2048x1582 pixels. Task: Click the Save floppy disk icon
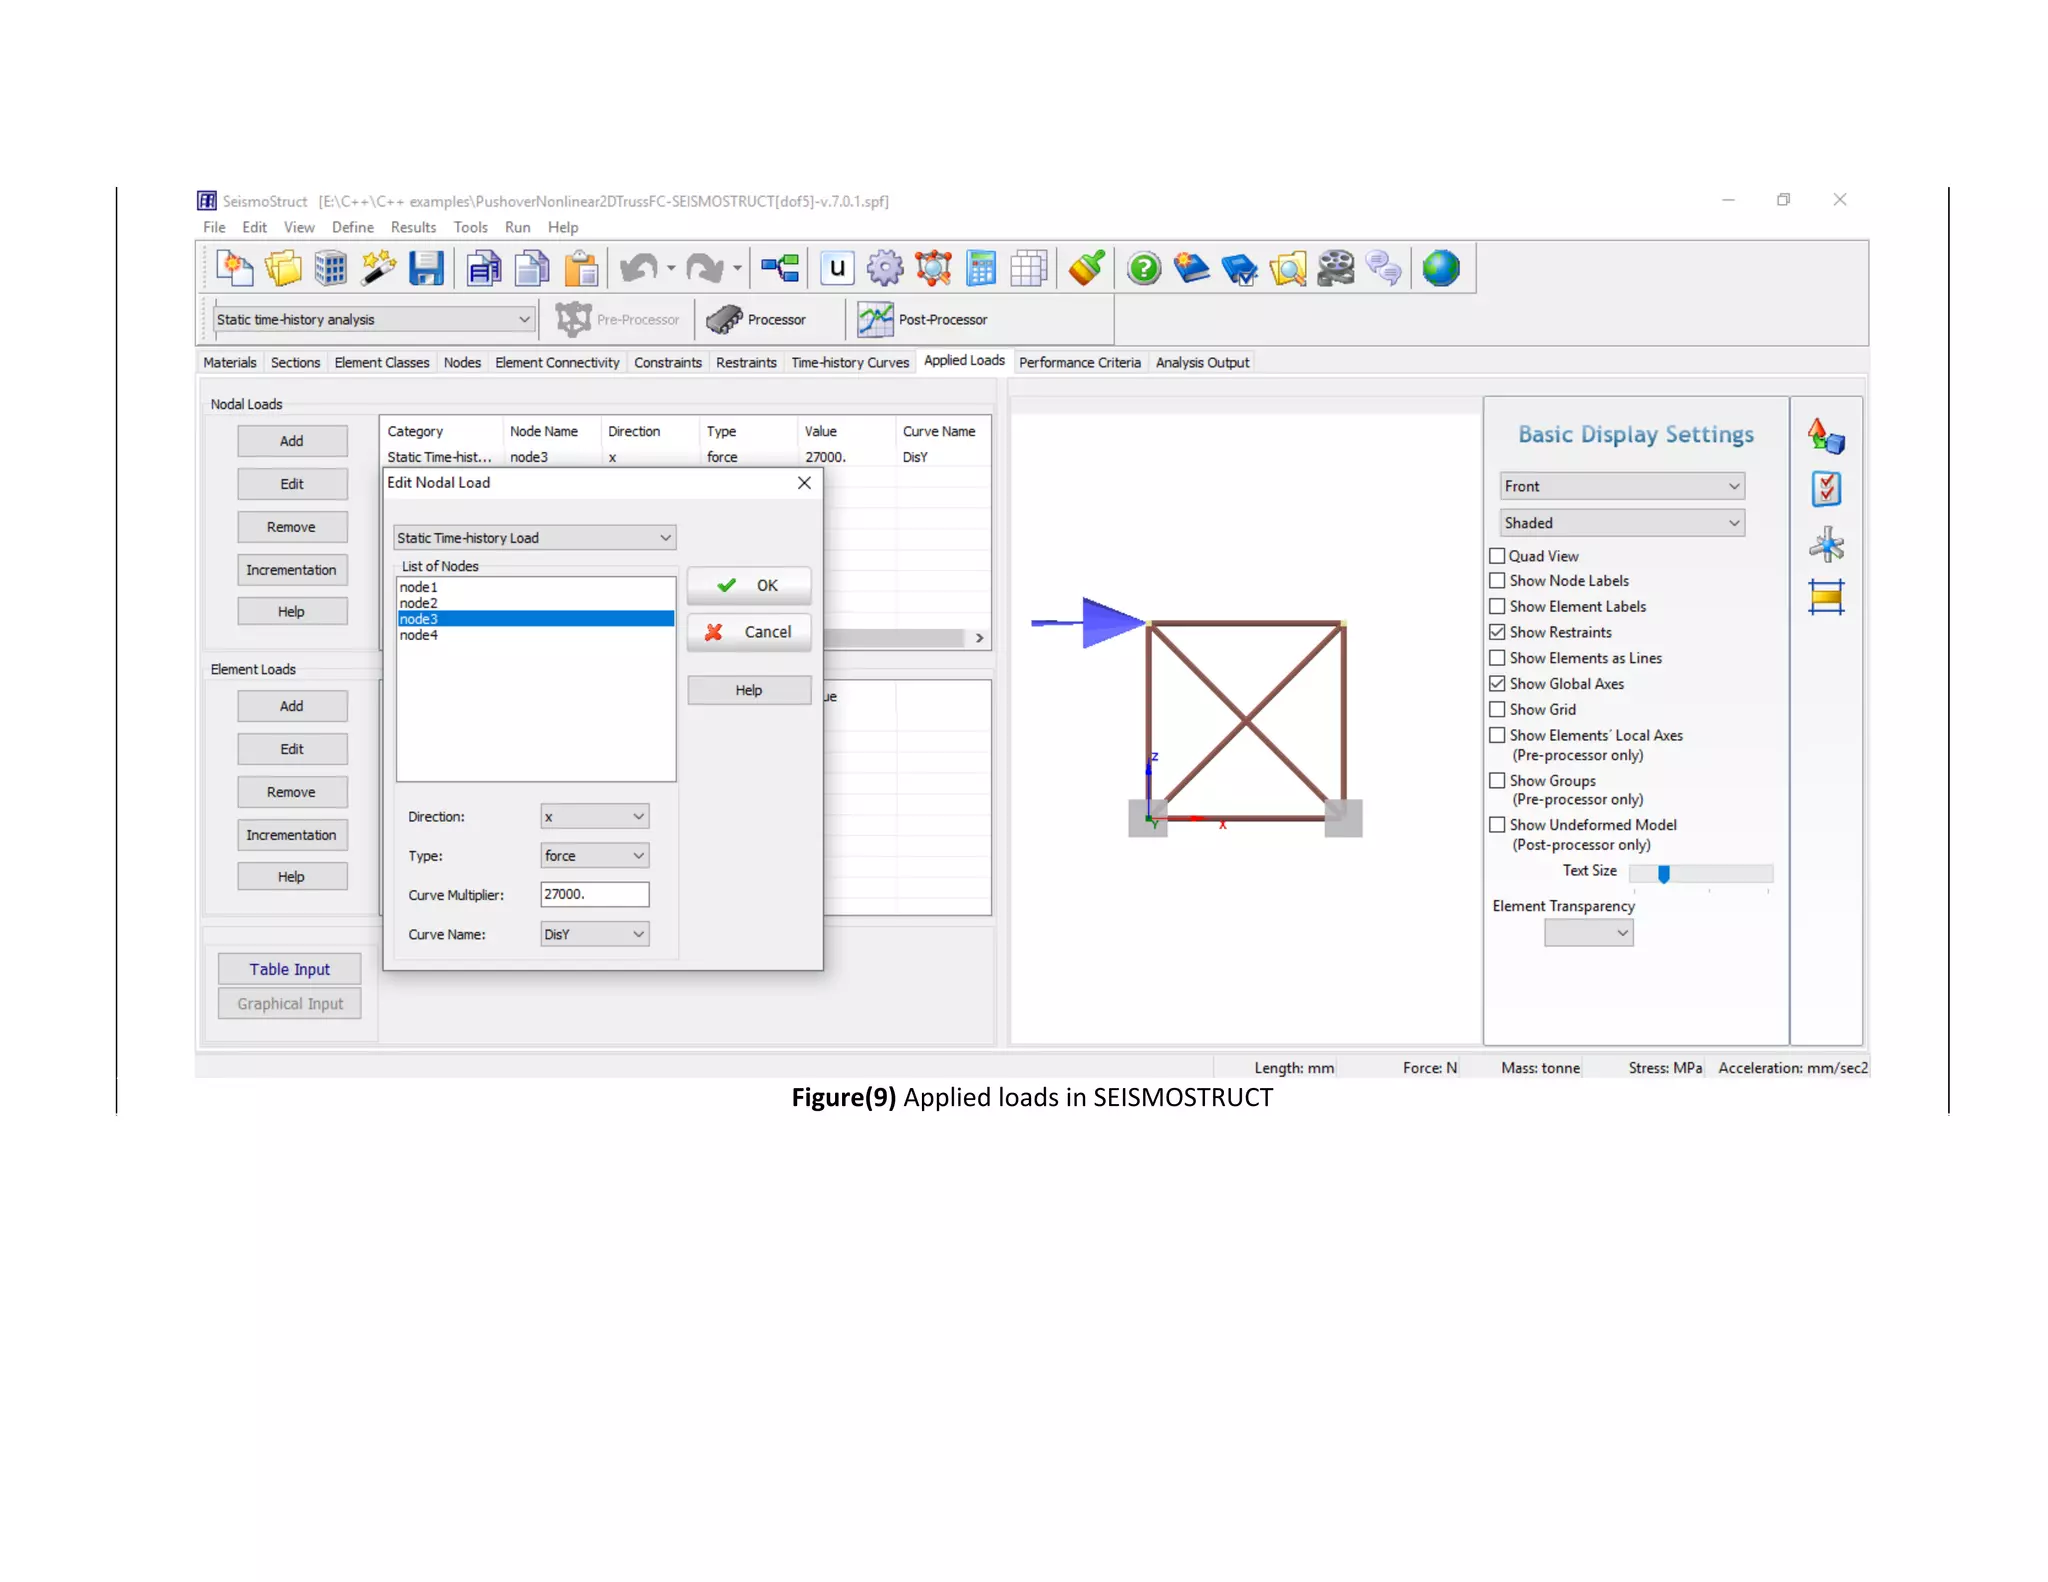pos(426,268)
